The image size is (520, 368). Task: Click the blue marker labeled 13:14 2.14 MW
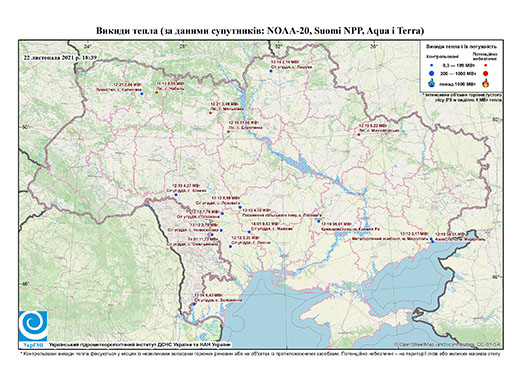(x=271, y=71)
